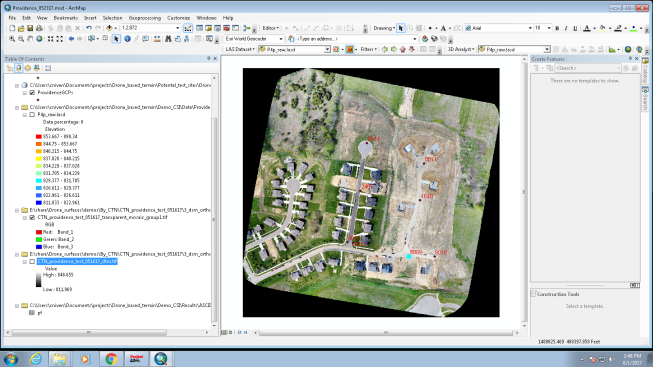Toggle P4p_raw.lasd layer checkbox

[32, 115]
